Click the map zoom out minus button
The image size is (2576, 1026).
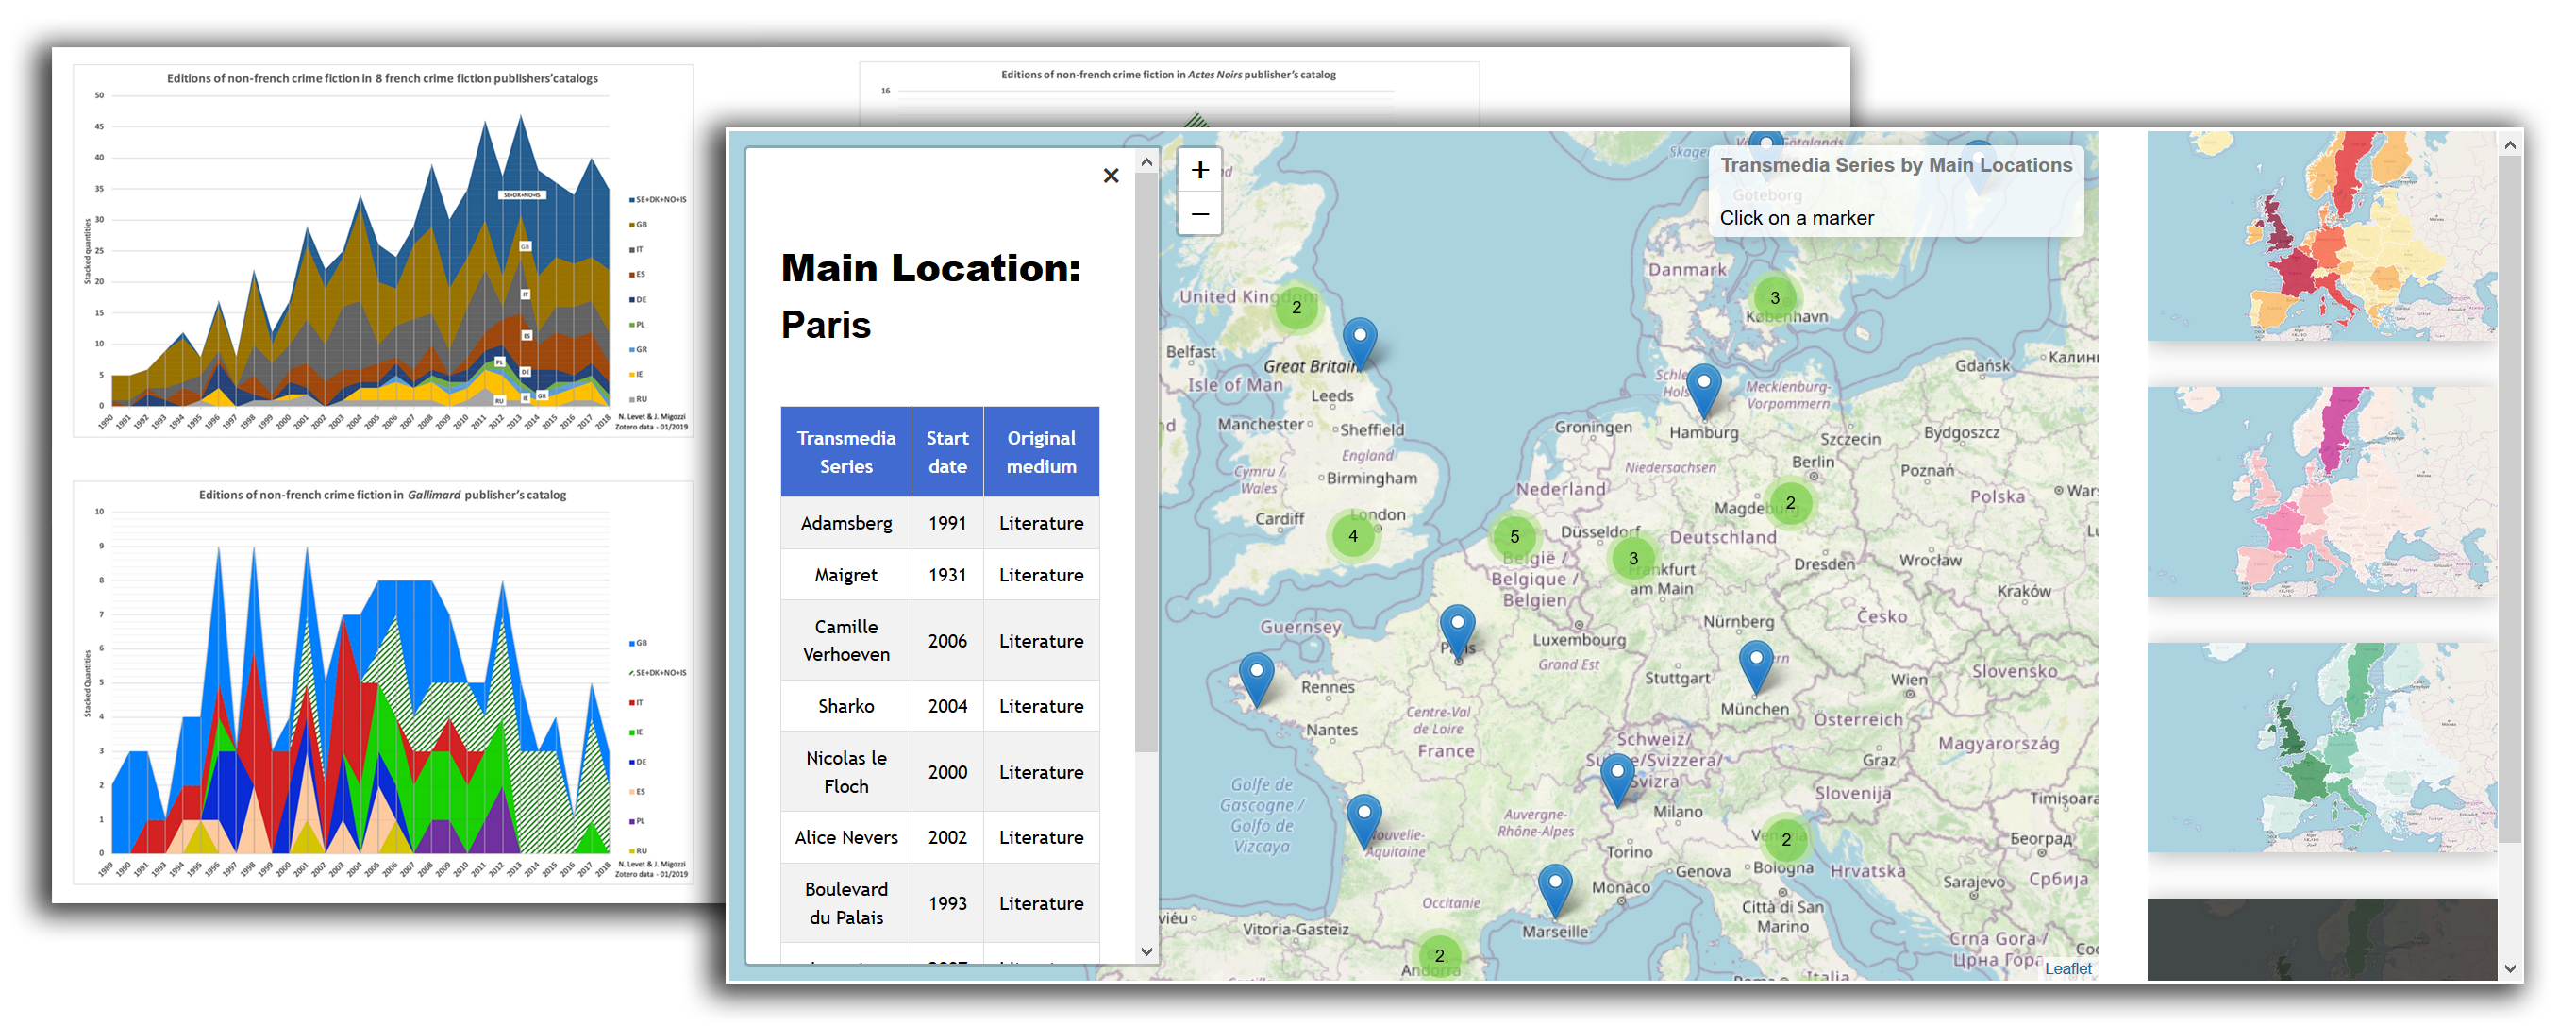[x=1199, y=214]
